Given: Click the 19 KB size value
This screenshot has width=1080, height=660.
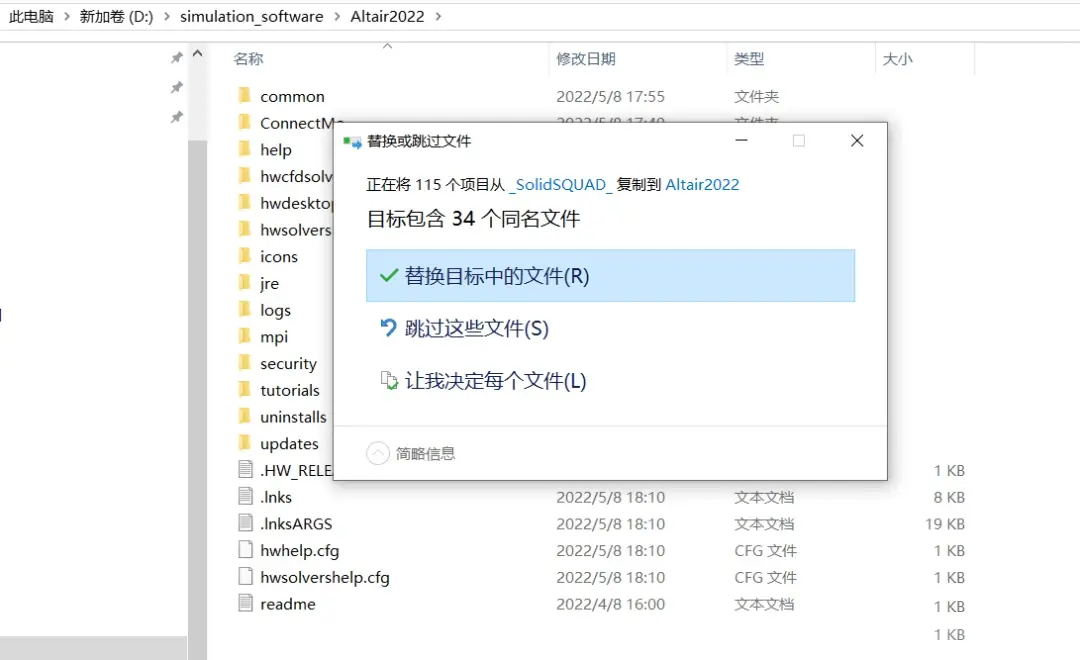Looking at the screenshot, I should [x=945, y=524].
